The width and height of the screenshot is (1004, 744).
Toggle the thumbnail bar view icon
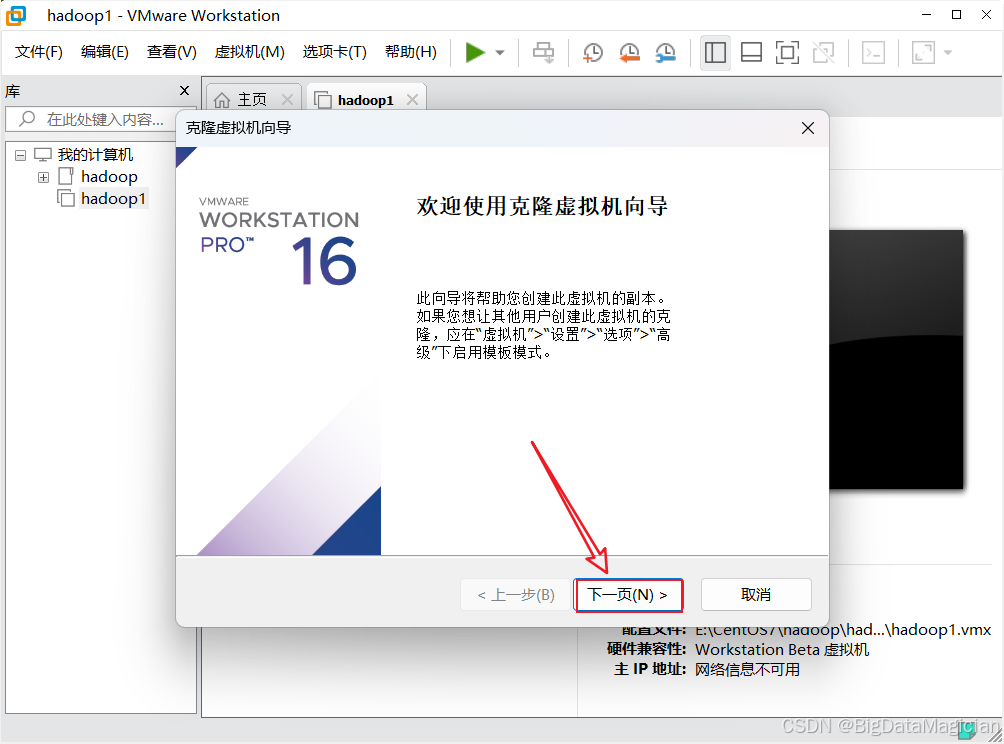tap(751, 53)
